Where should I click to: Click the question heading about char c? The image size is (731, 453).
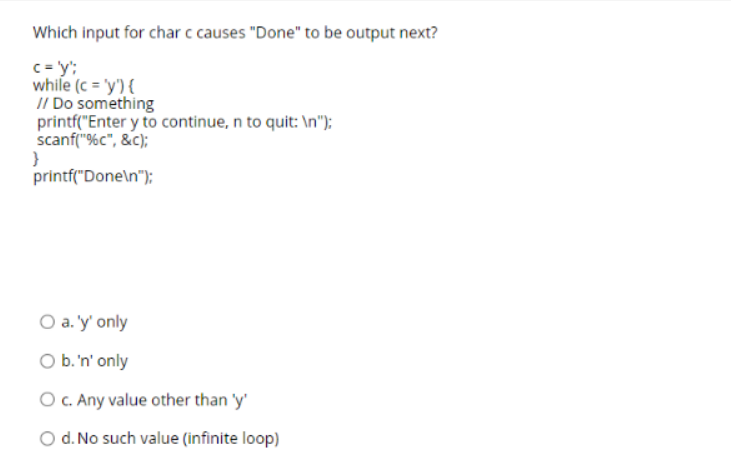tap(235, 33)
